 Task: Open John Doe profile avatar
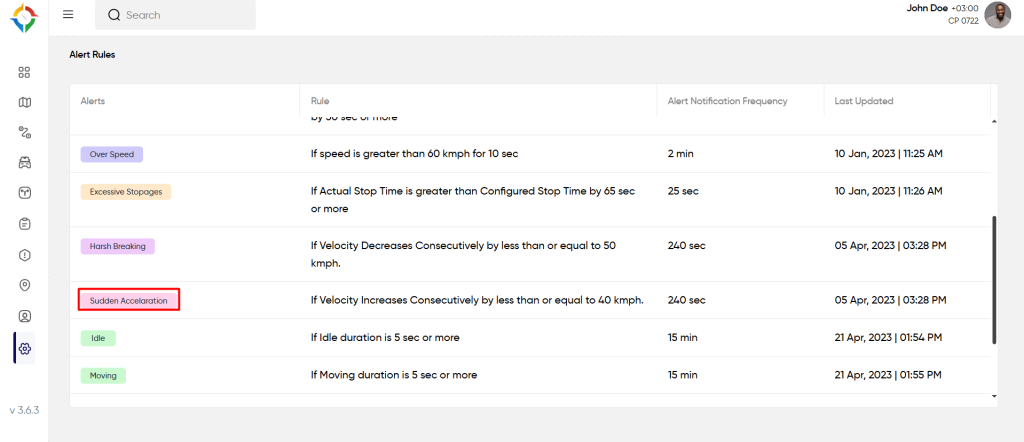pyautogui.click(x=997, y=14)
